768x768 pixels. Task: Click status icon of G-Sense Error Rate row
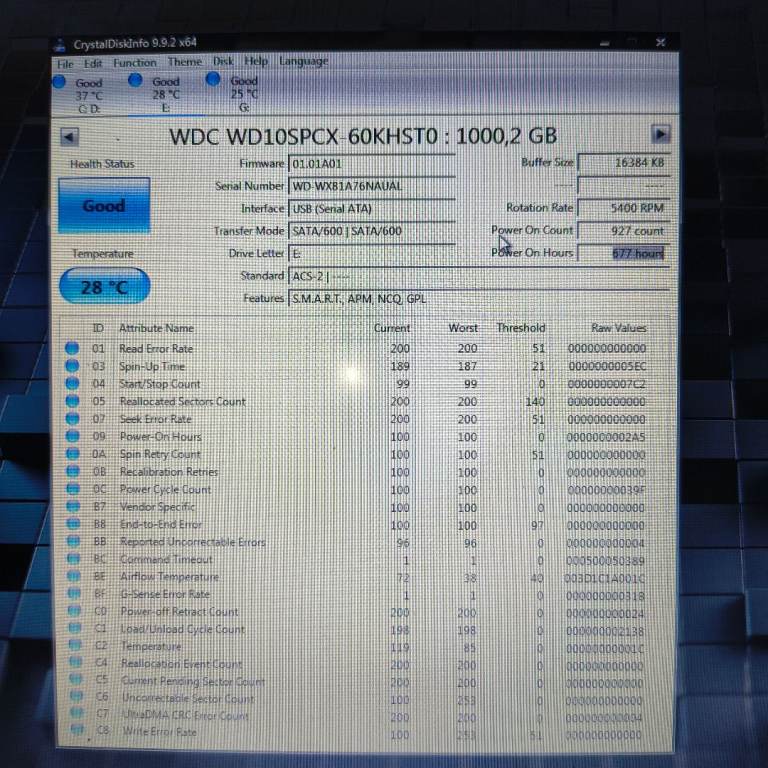(74, 594)
